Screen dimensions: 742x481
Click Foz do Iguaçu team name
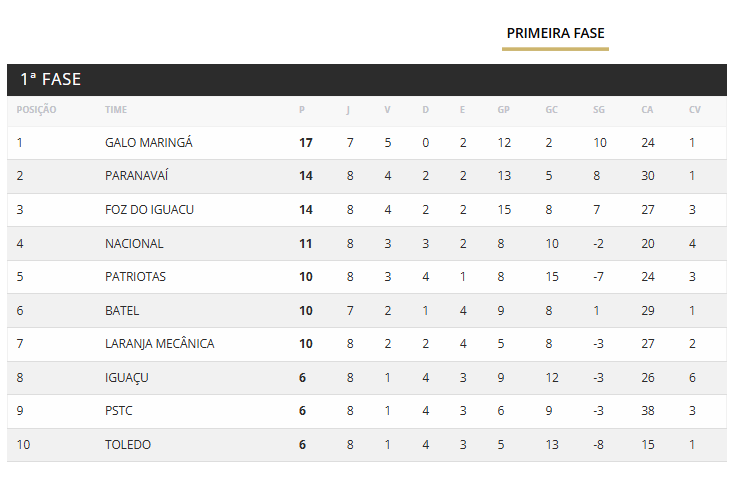point(149,210)
